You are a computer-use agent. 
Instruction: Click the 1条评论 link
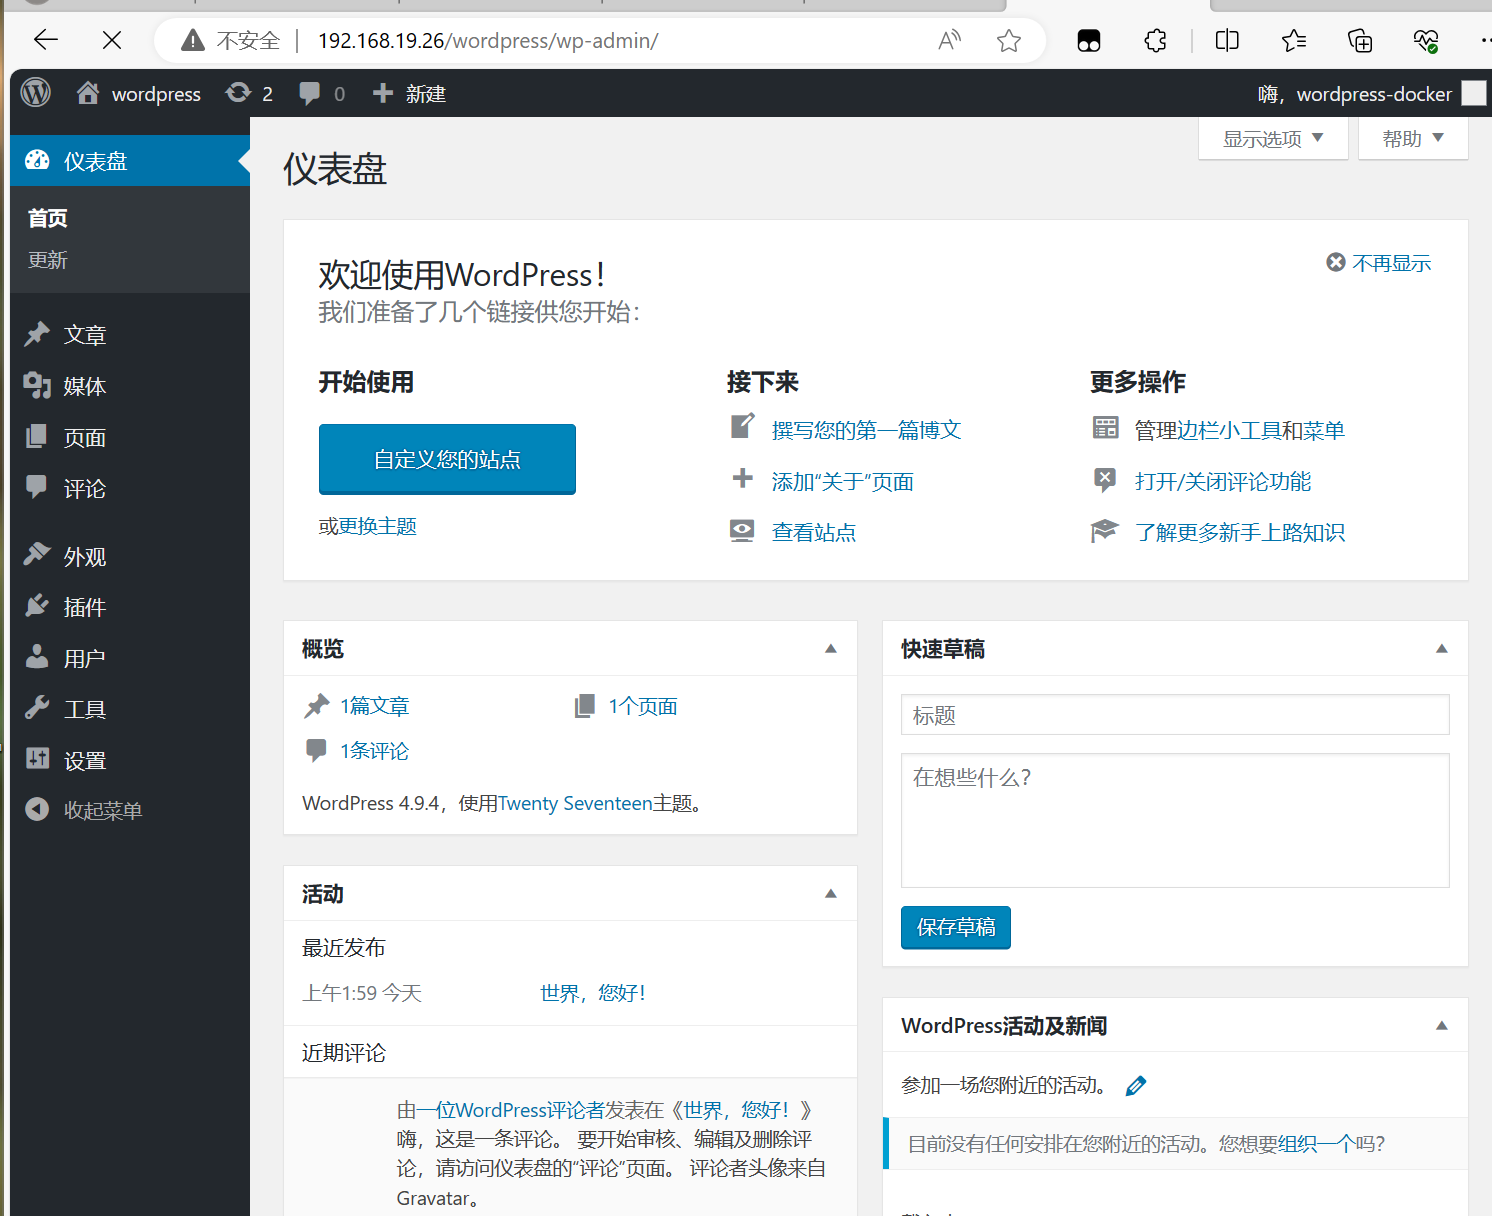tap(375, 751)
